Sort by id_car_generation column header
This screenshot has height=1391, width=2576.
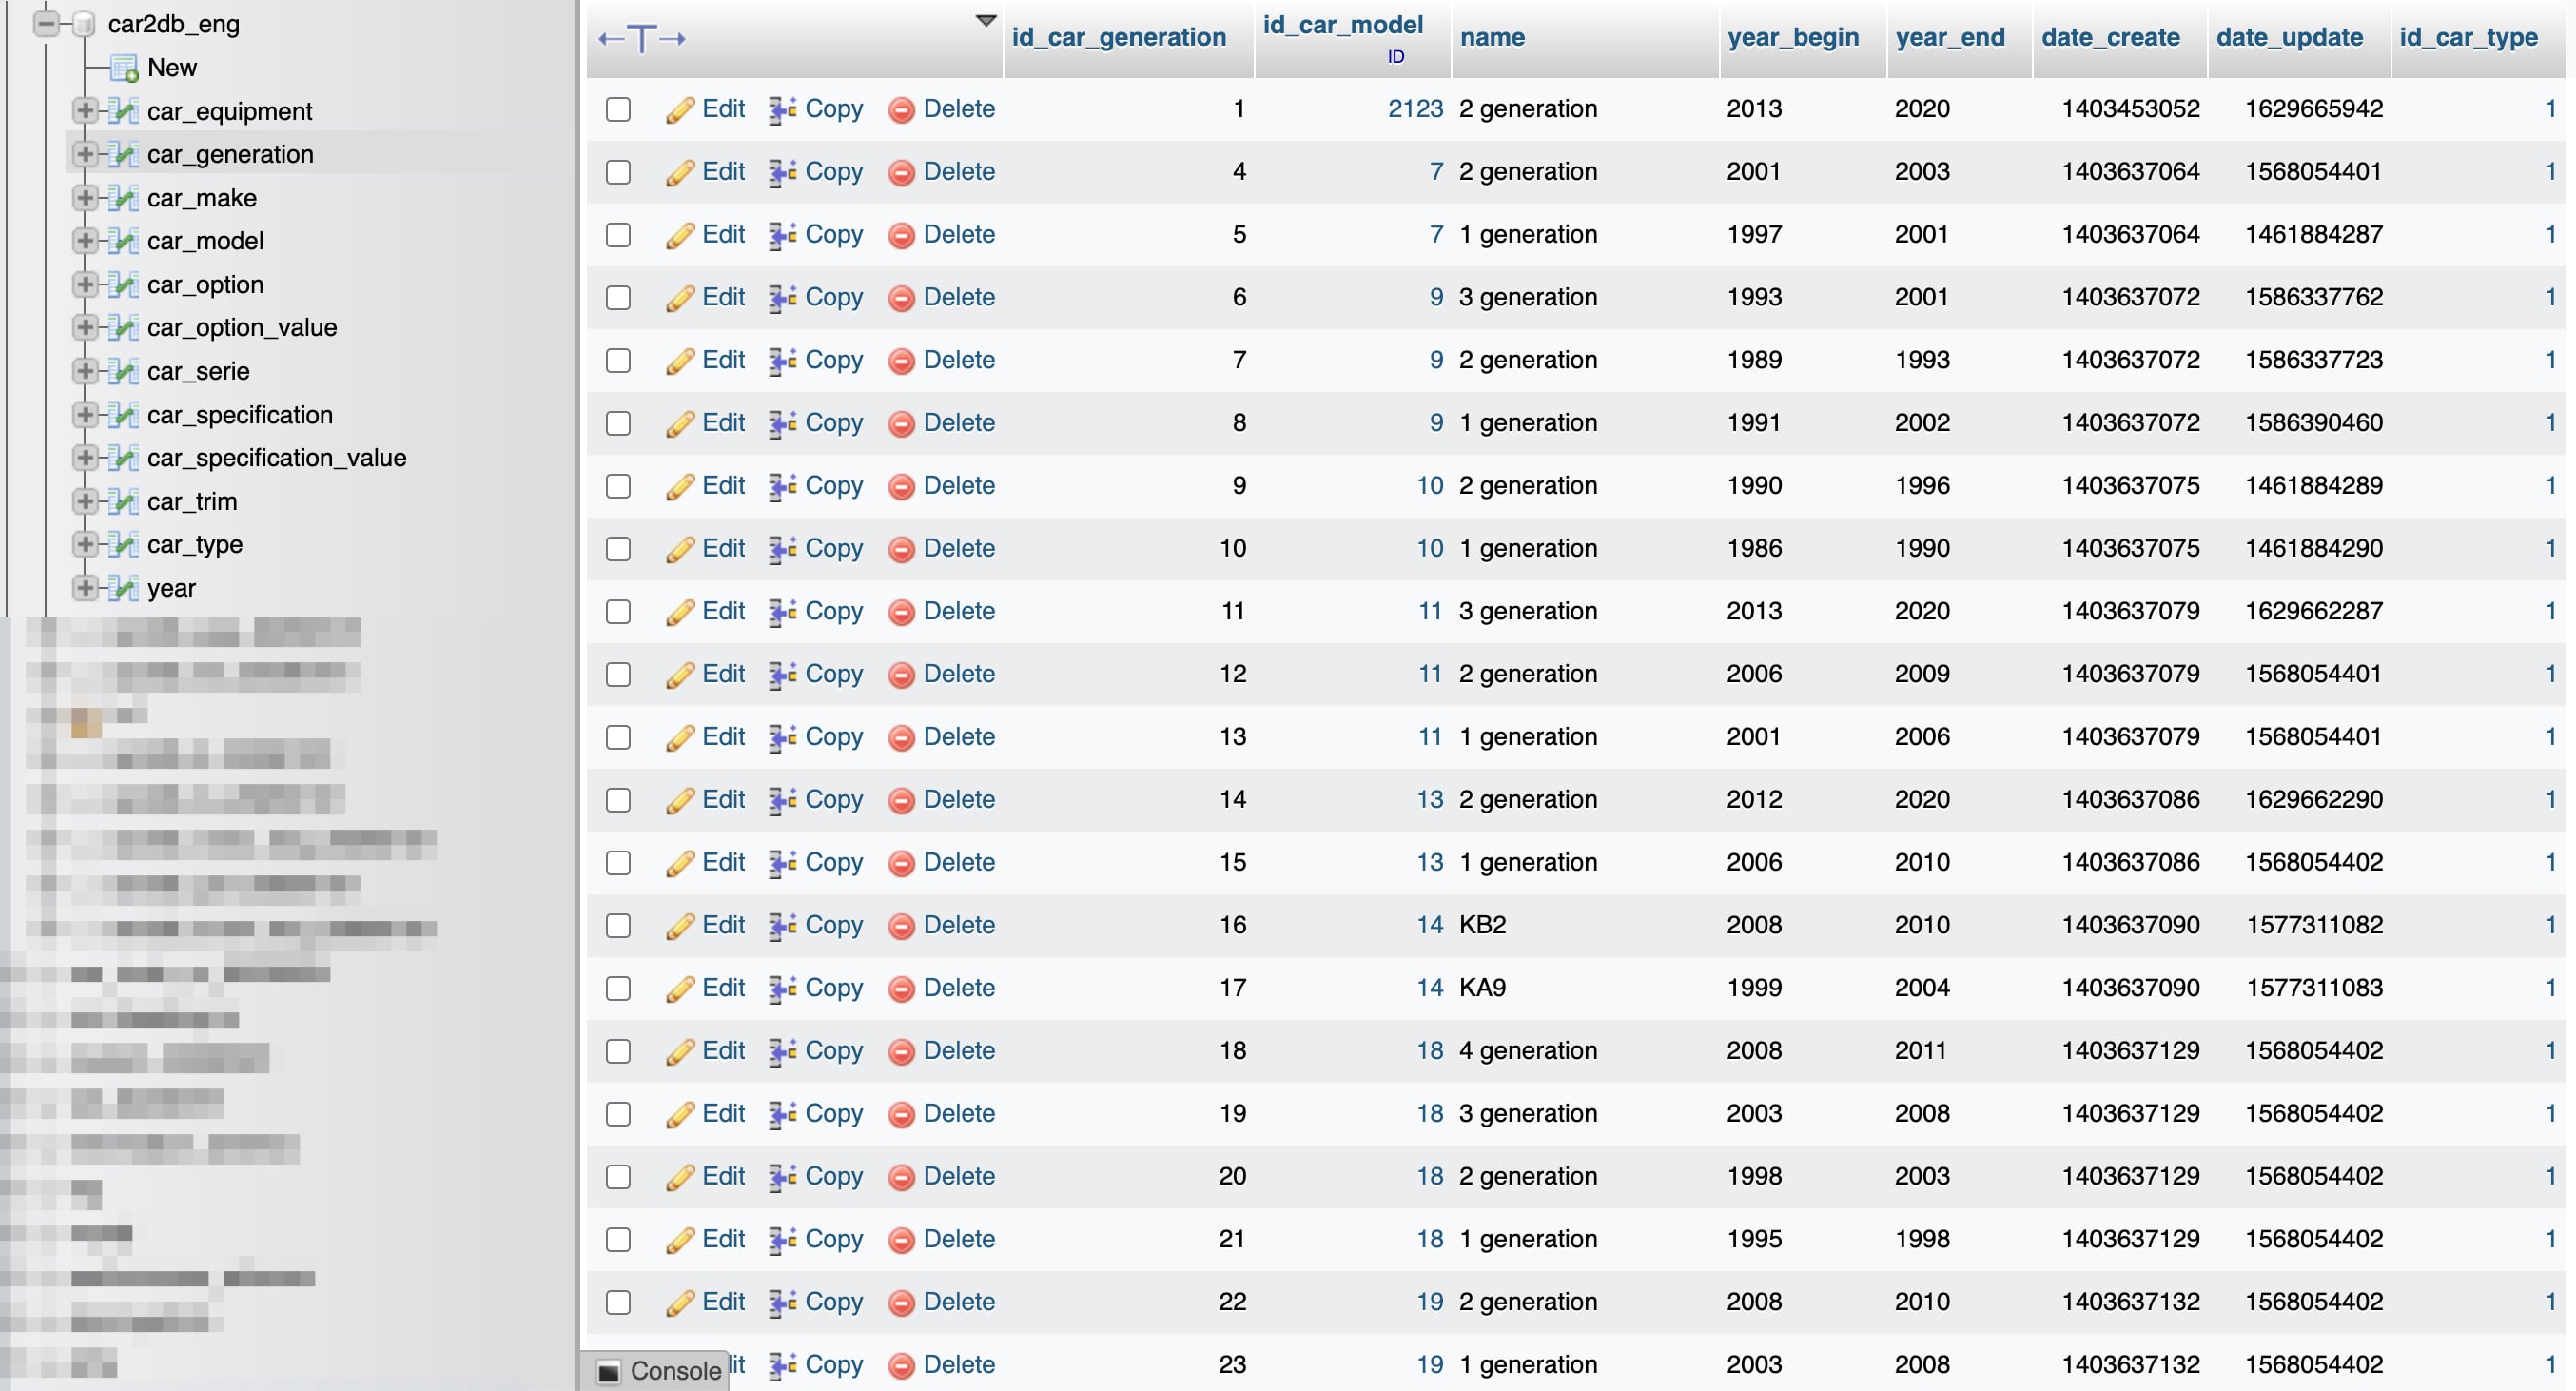1118,38
